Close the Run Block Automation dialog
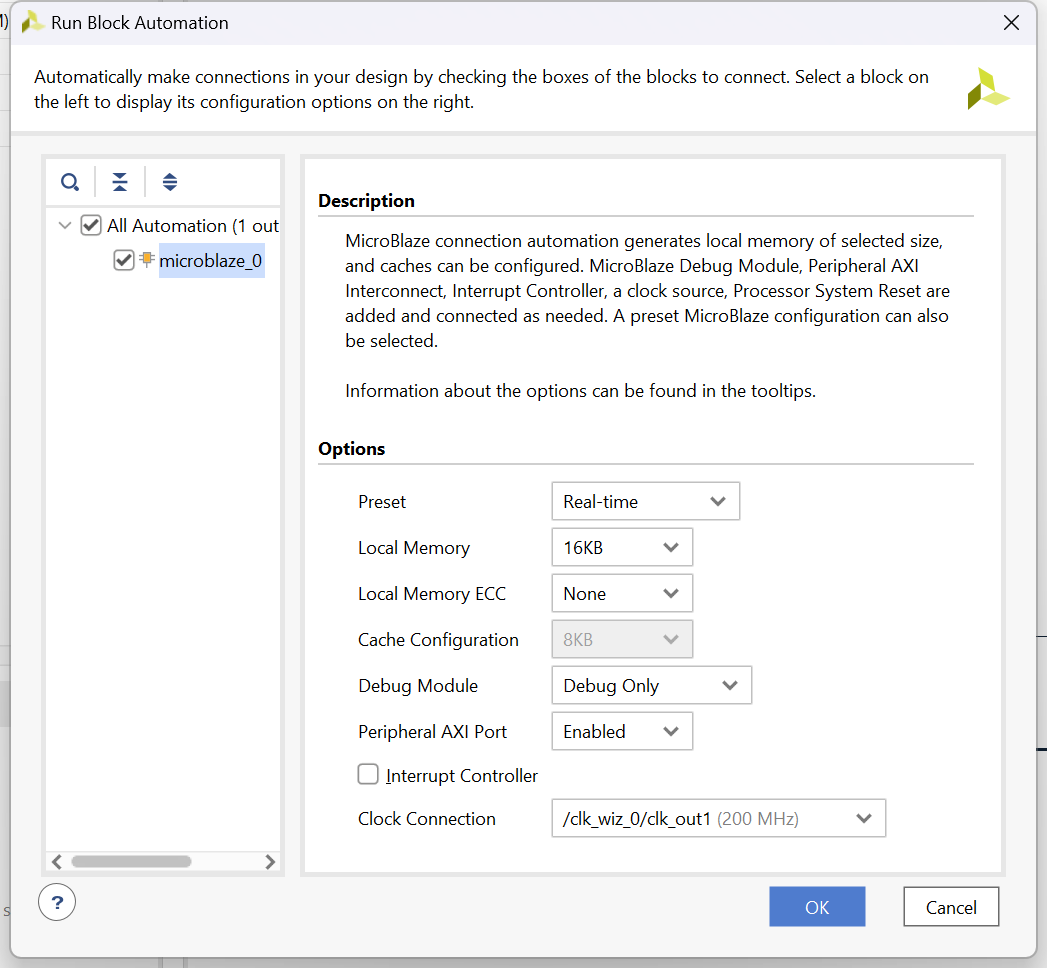 1011,23
